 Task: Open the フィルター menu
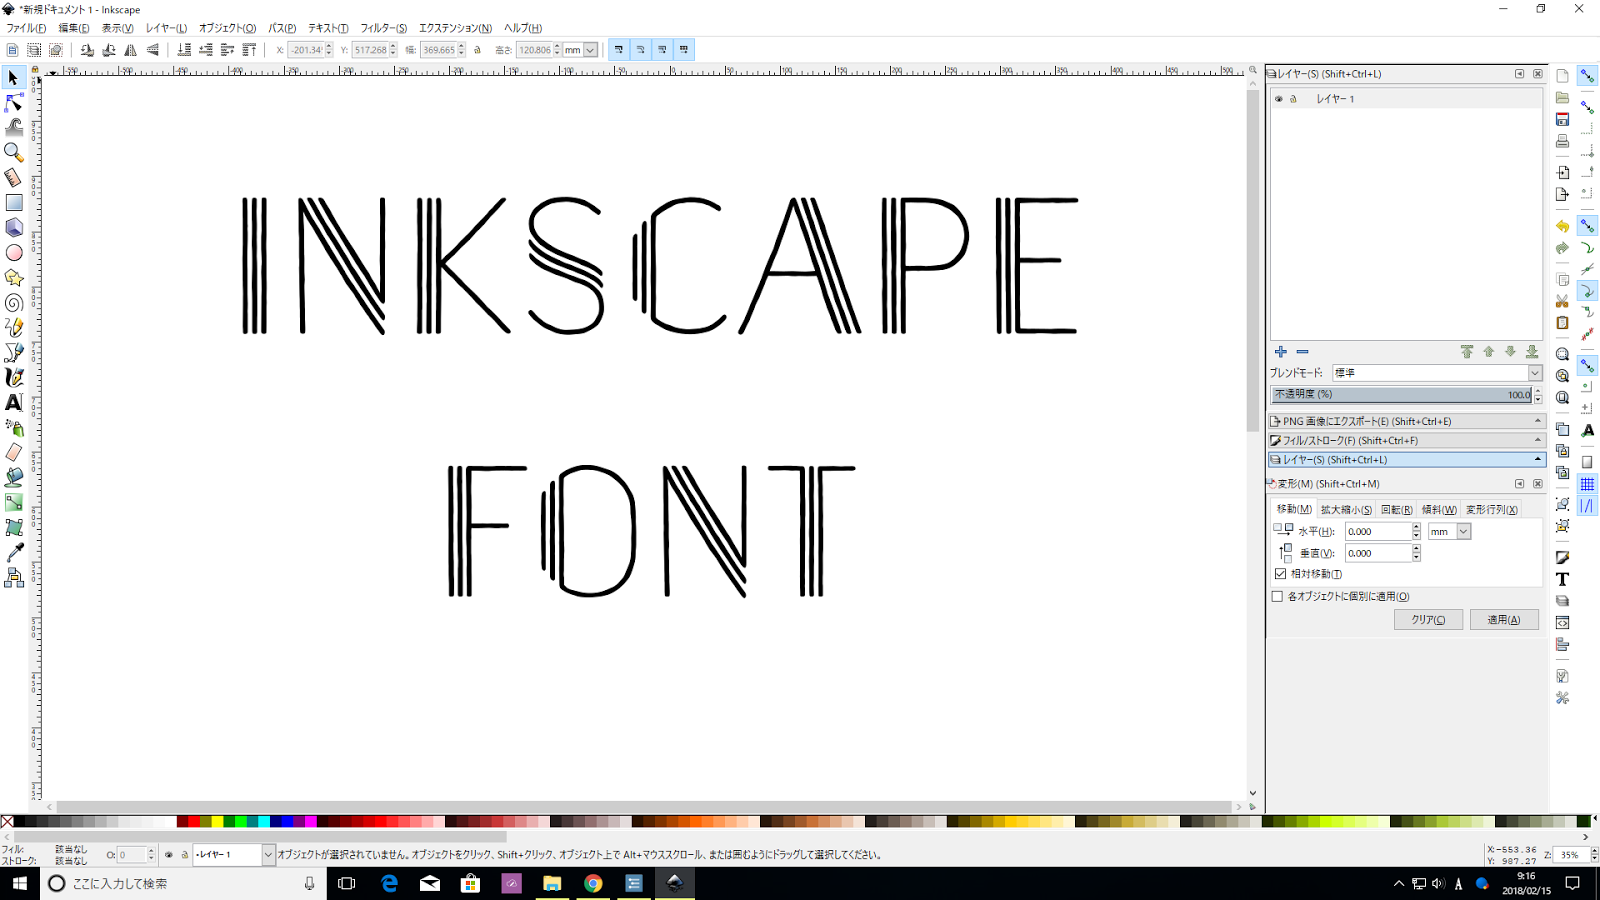(383, 28)
